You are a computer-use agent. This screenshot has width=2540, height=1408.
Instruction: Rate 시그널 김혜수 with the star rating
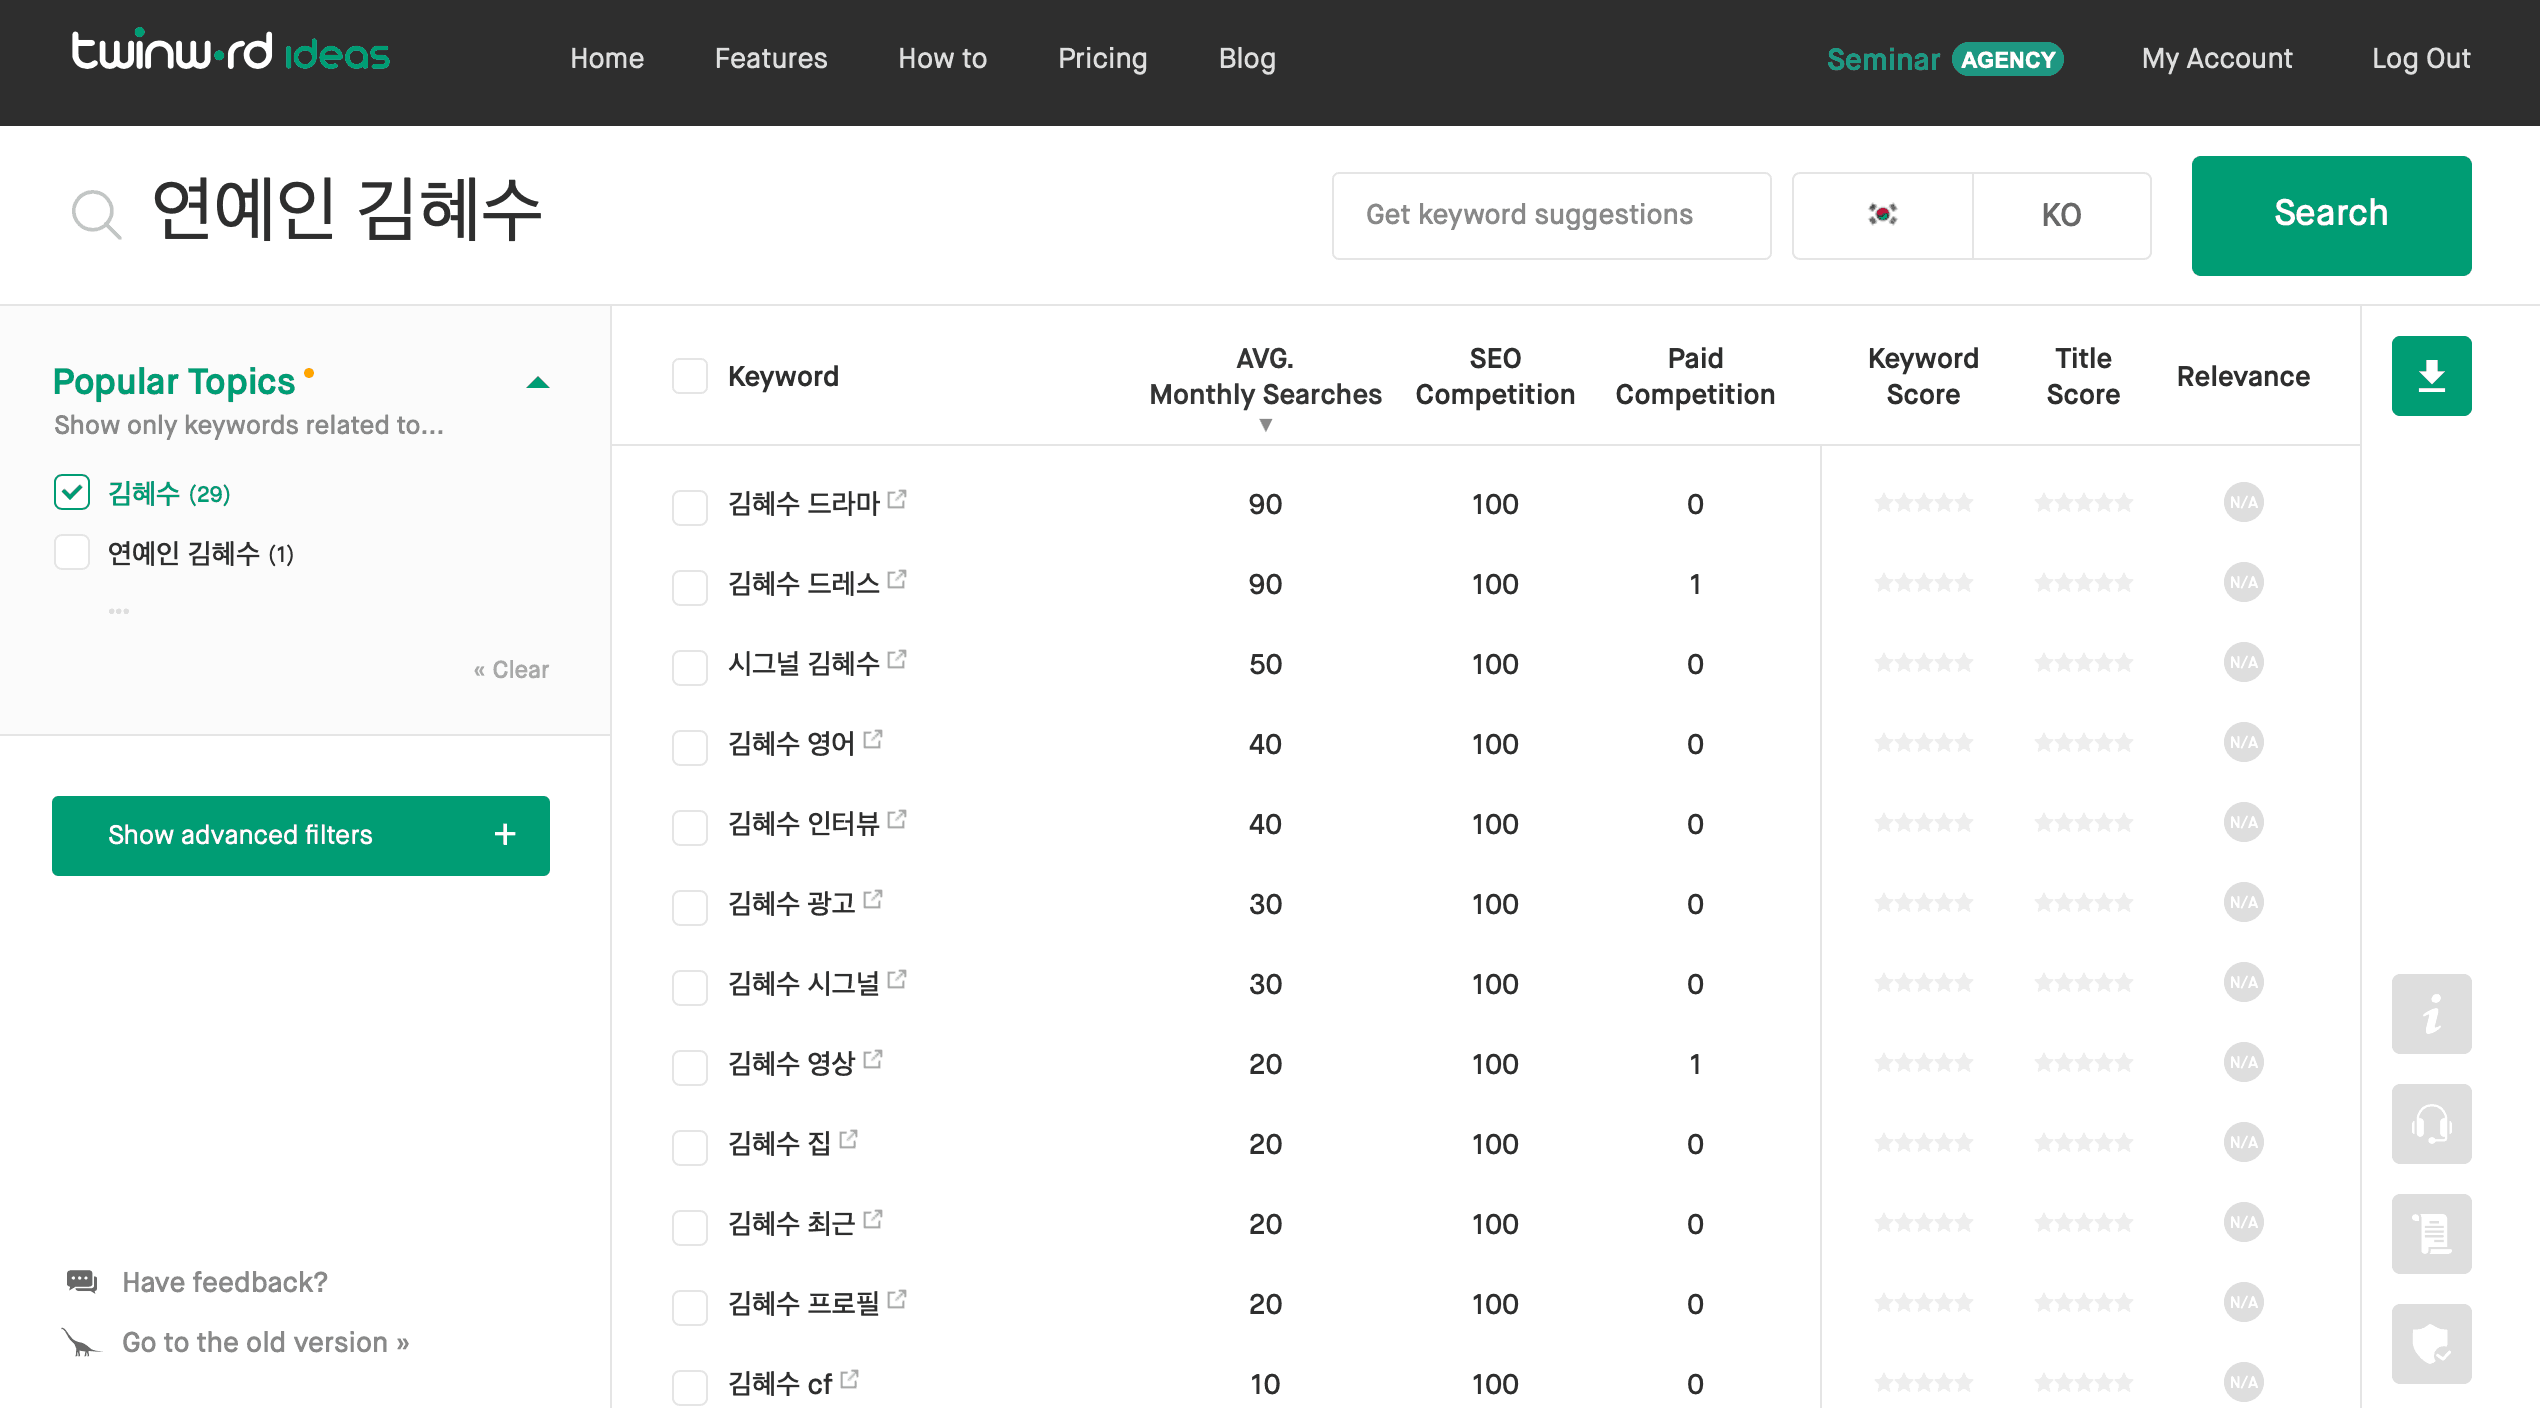(x=1922, y=662)
